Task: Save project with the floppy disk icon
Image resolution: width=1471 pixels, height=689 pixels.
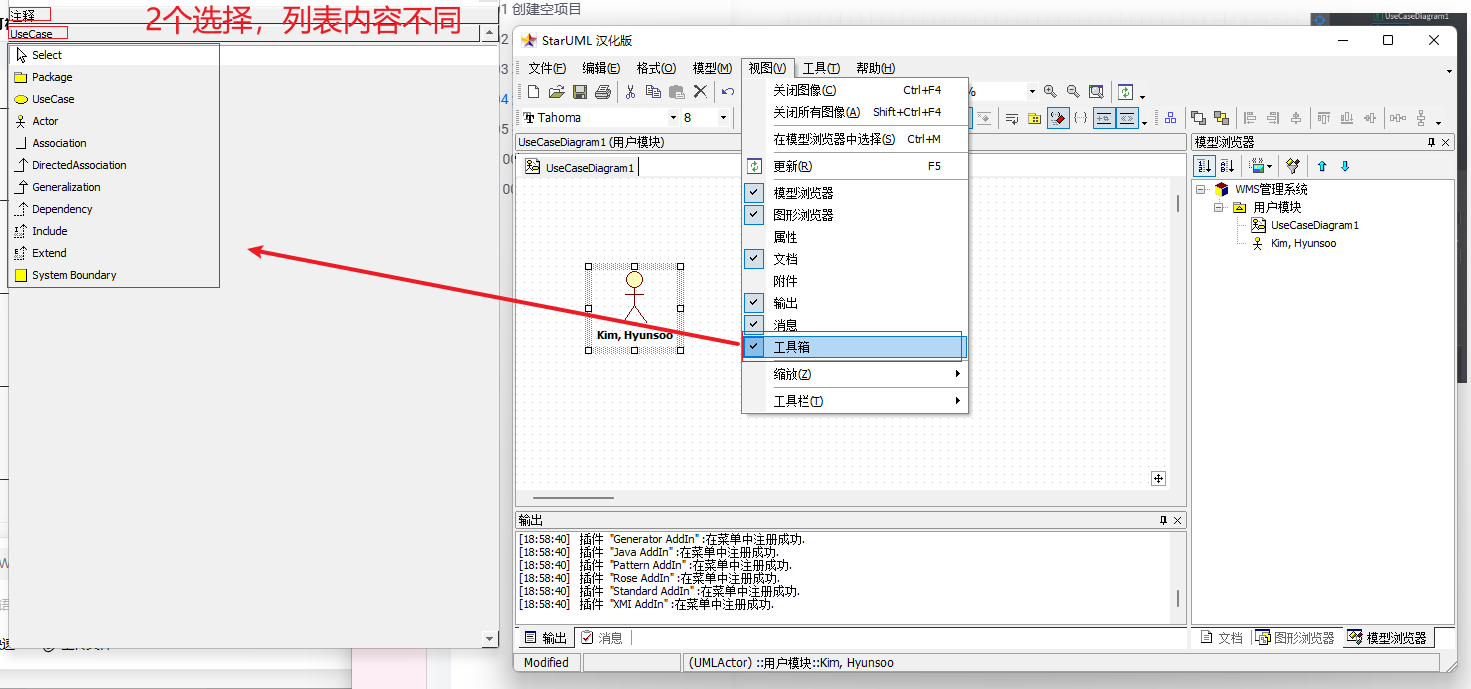Action: [579, 92]
